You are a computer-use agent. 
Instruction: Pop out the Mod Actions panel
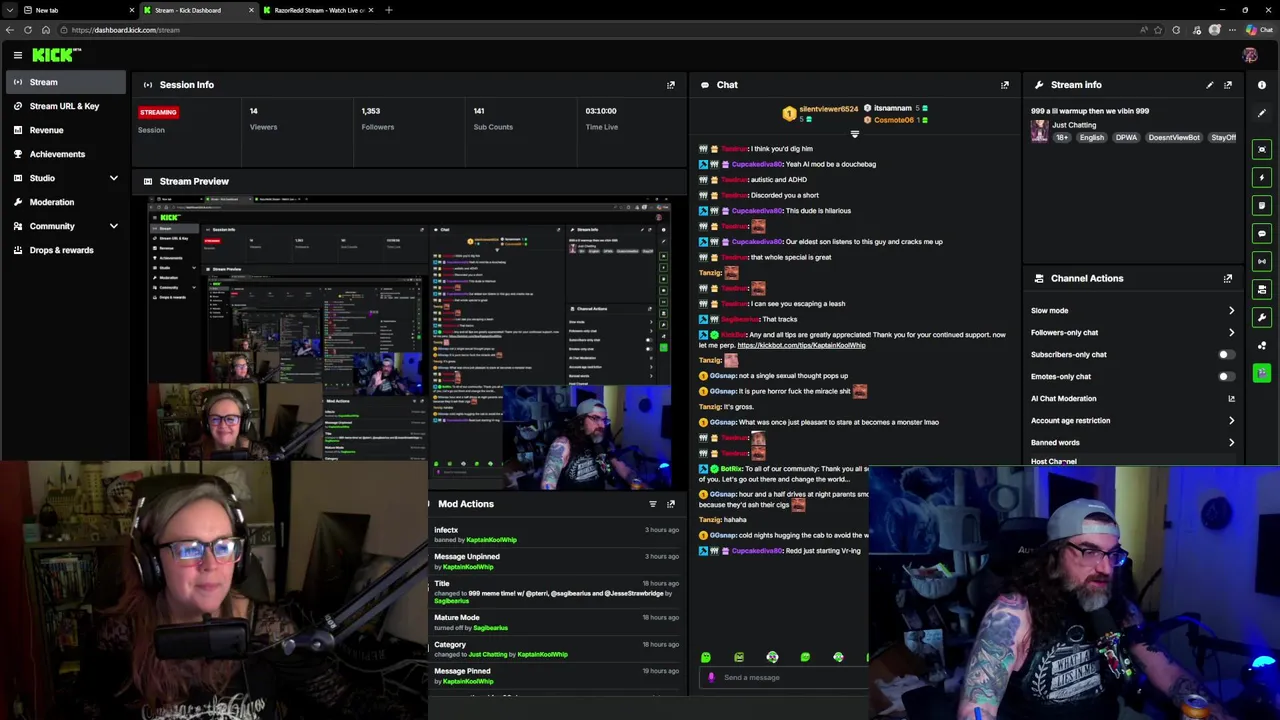[x=671, y=504]
